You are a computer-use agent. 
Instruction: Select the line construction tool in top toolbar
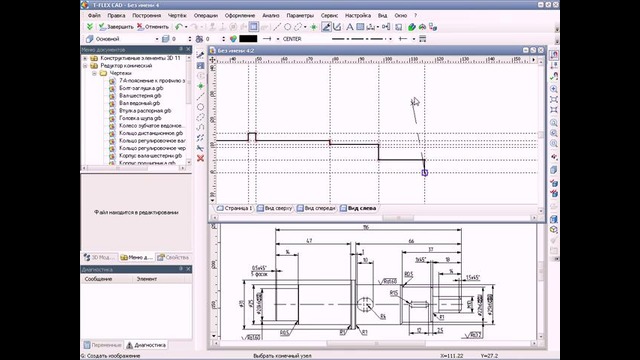pyautogui.click(x=277, y=27)
